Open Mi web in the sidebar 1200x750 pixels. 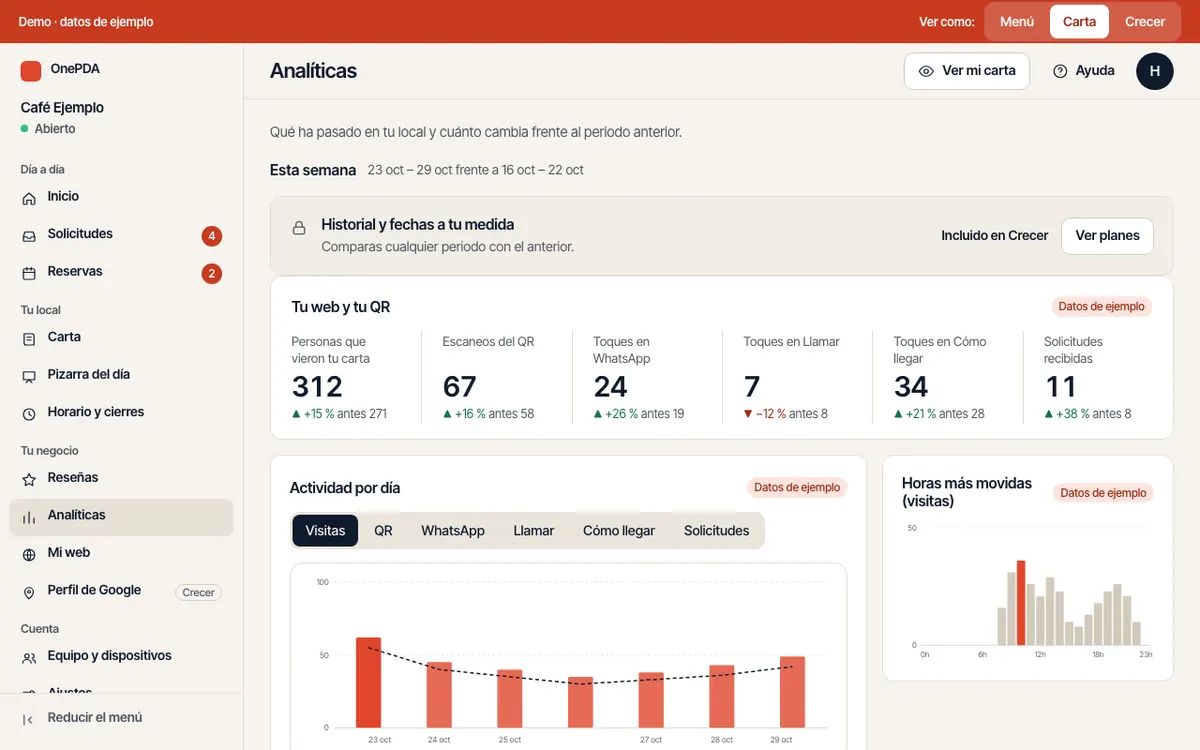[x=121, y=553]
